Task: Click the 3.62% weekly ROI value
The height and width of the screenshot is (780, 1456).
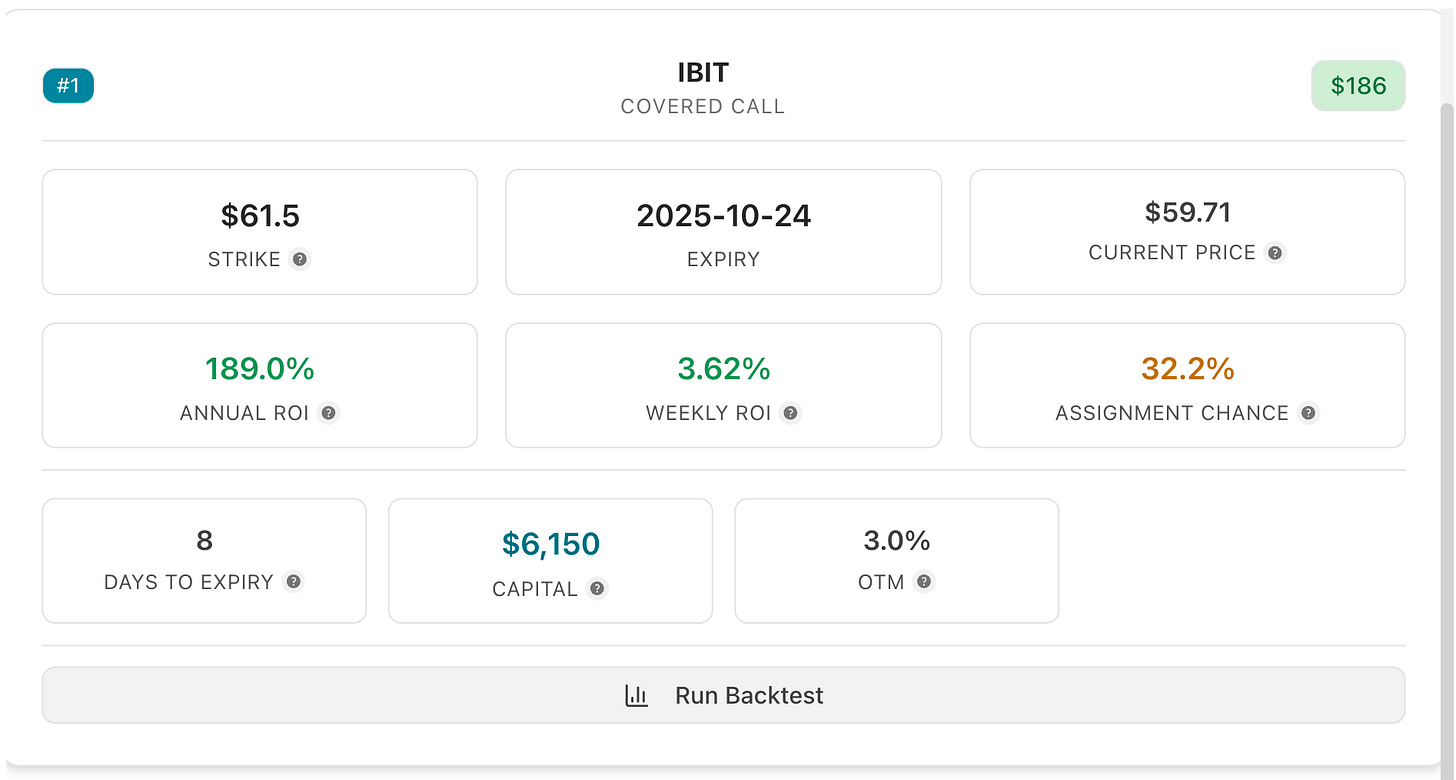Action: point(724,369)
